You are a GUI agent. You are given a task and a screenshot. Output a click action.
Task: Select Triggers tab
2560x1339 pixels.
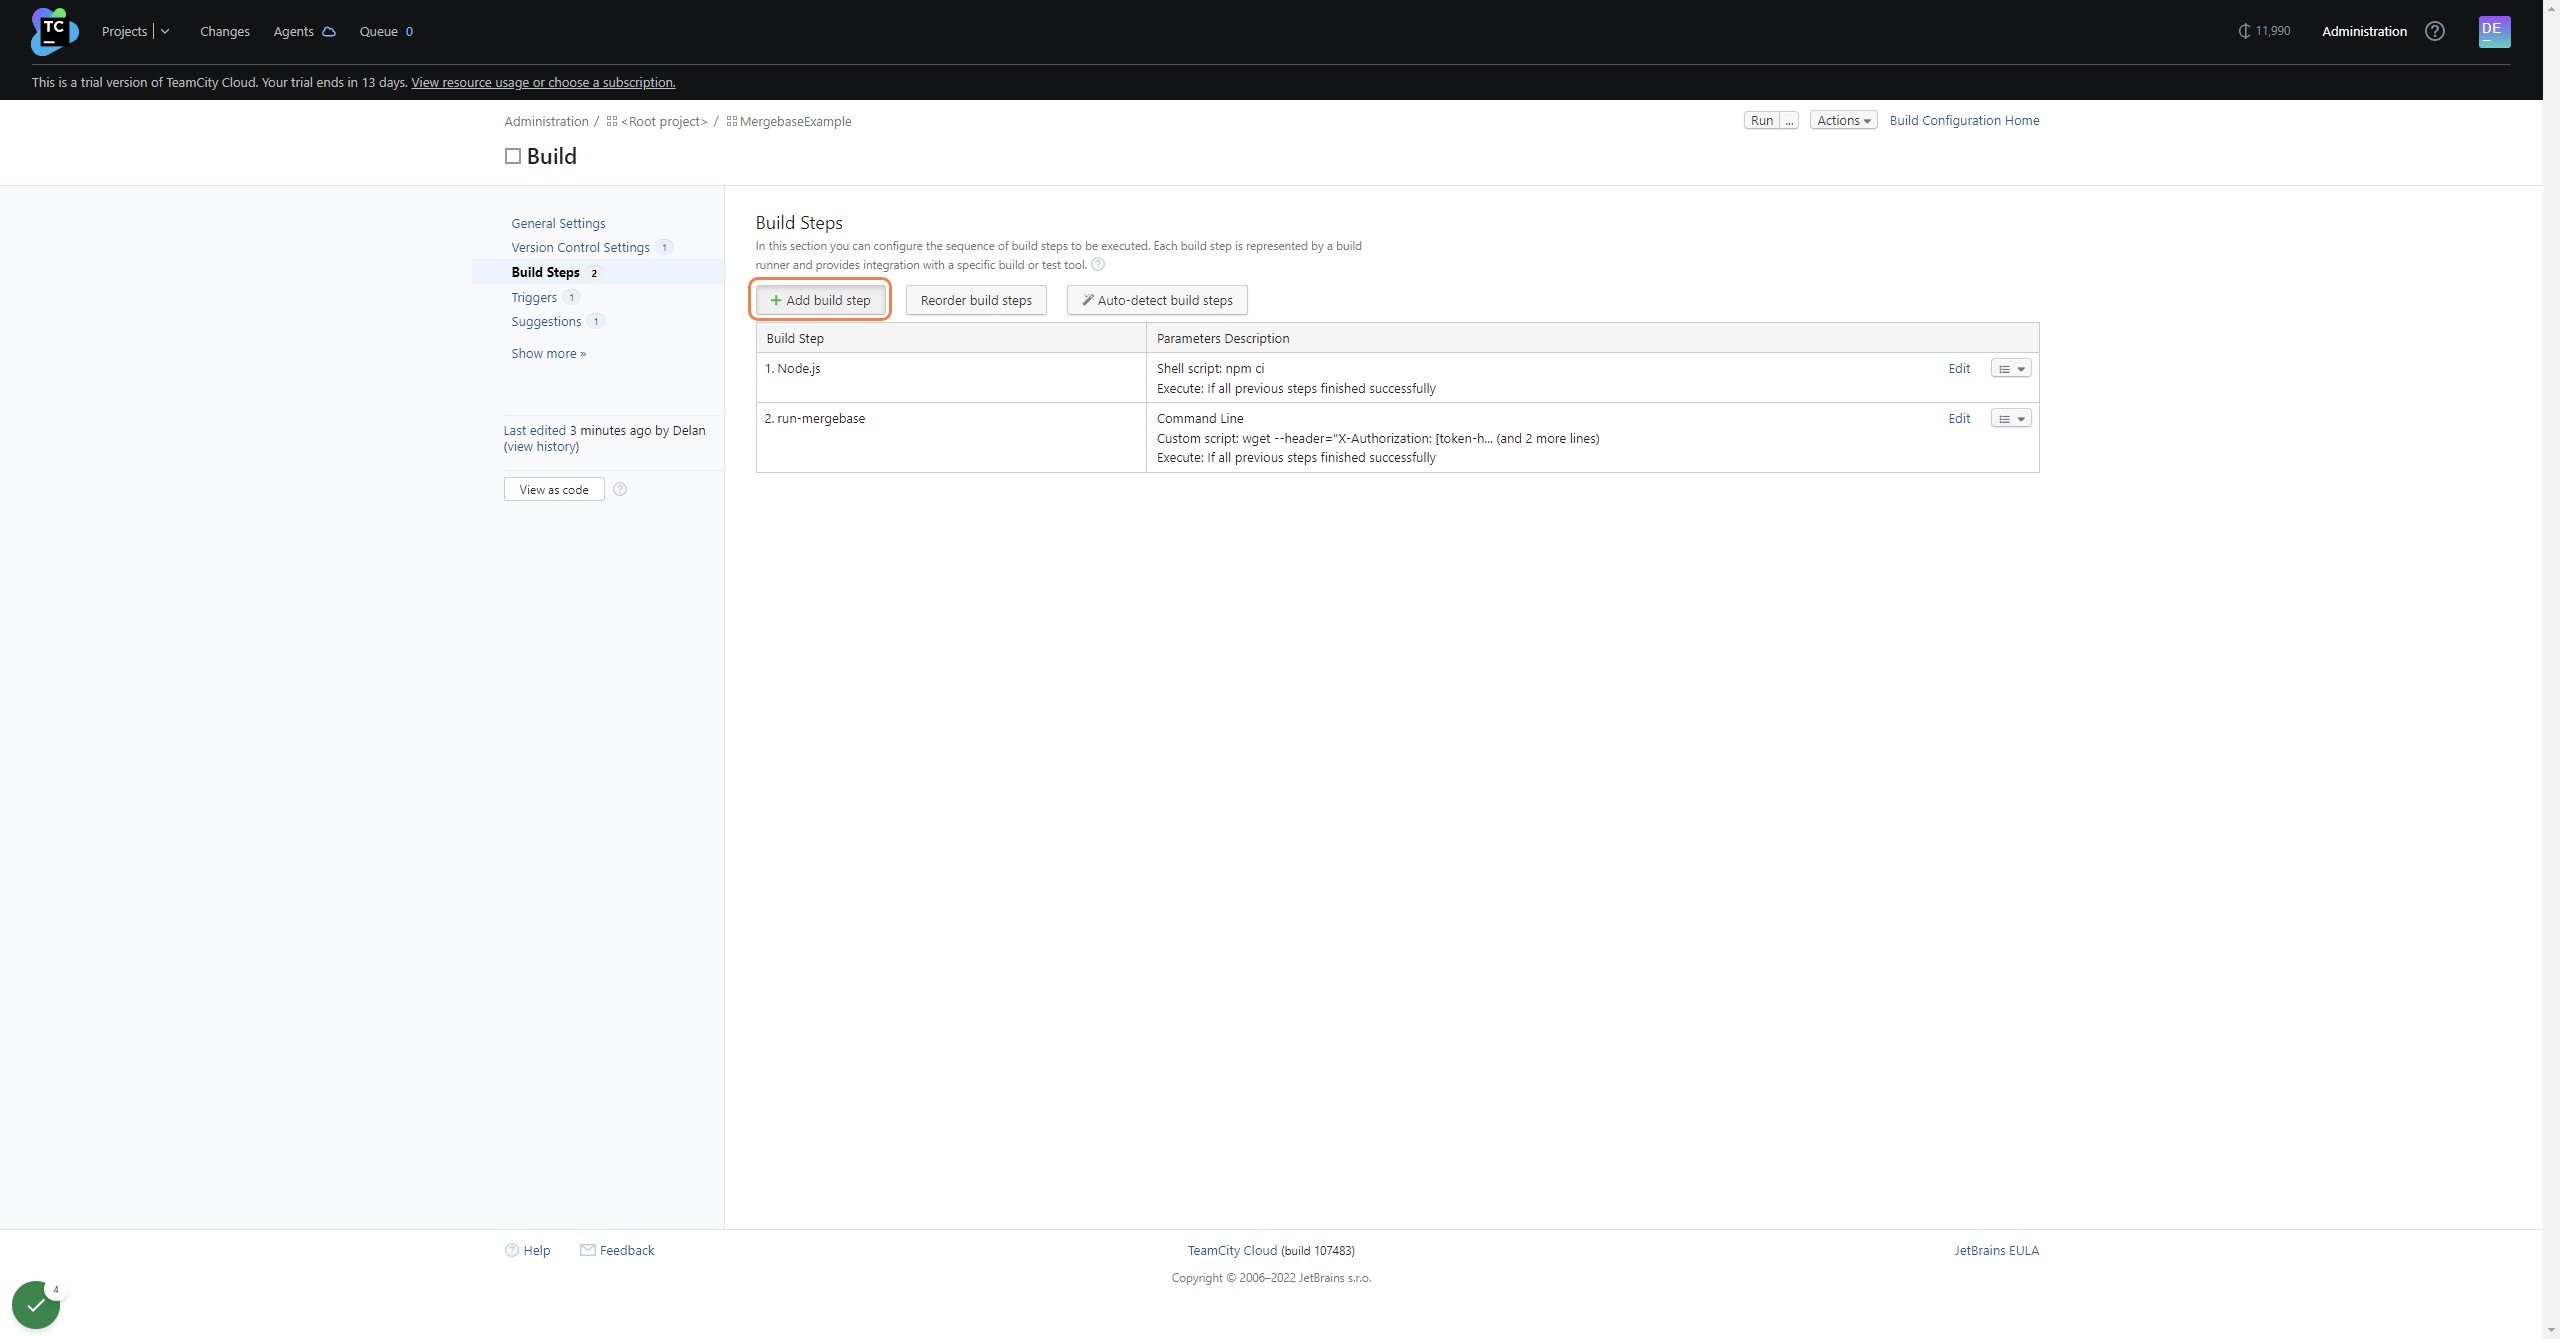pos(534,297)
